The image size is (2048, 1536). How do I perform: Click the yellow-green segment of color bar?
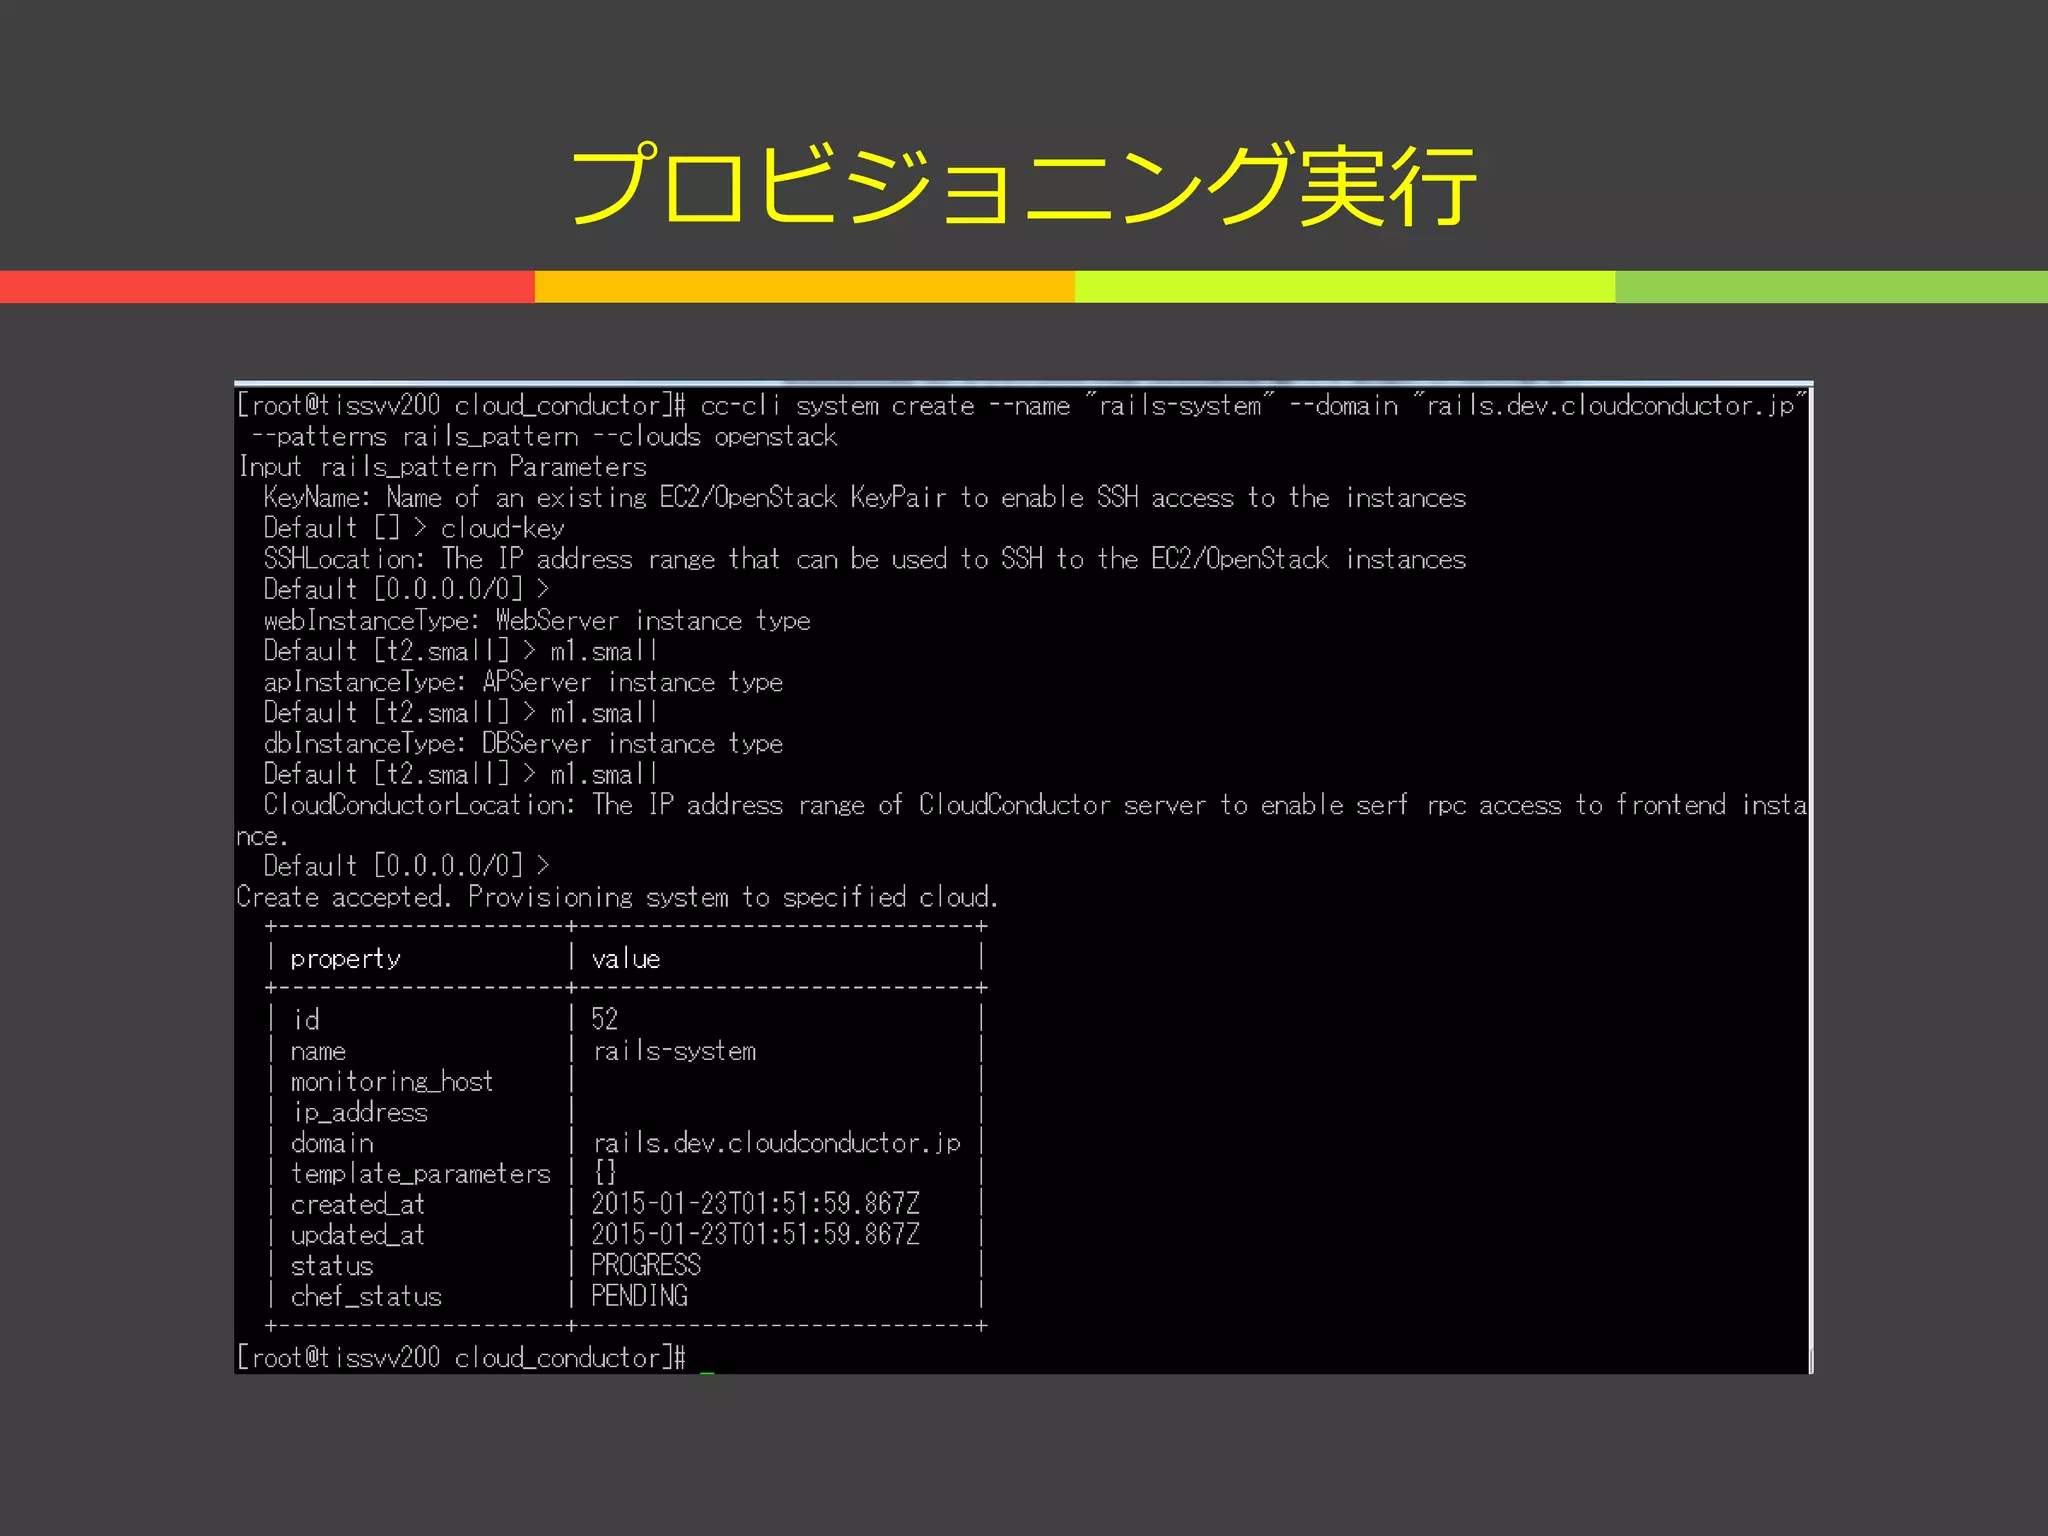pyautogui.click(x=1345, y=286)
